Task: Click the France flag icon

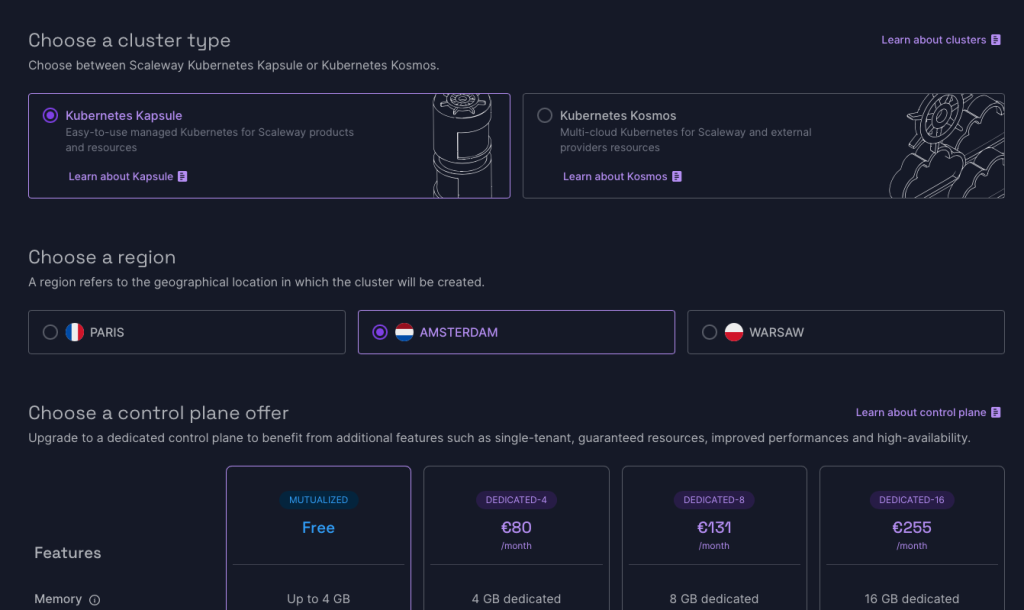Action: tap(75, 332)
